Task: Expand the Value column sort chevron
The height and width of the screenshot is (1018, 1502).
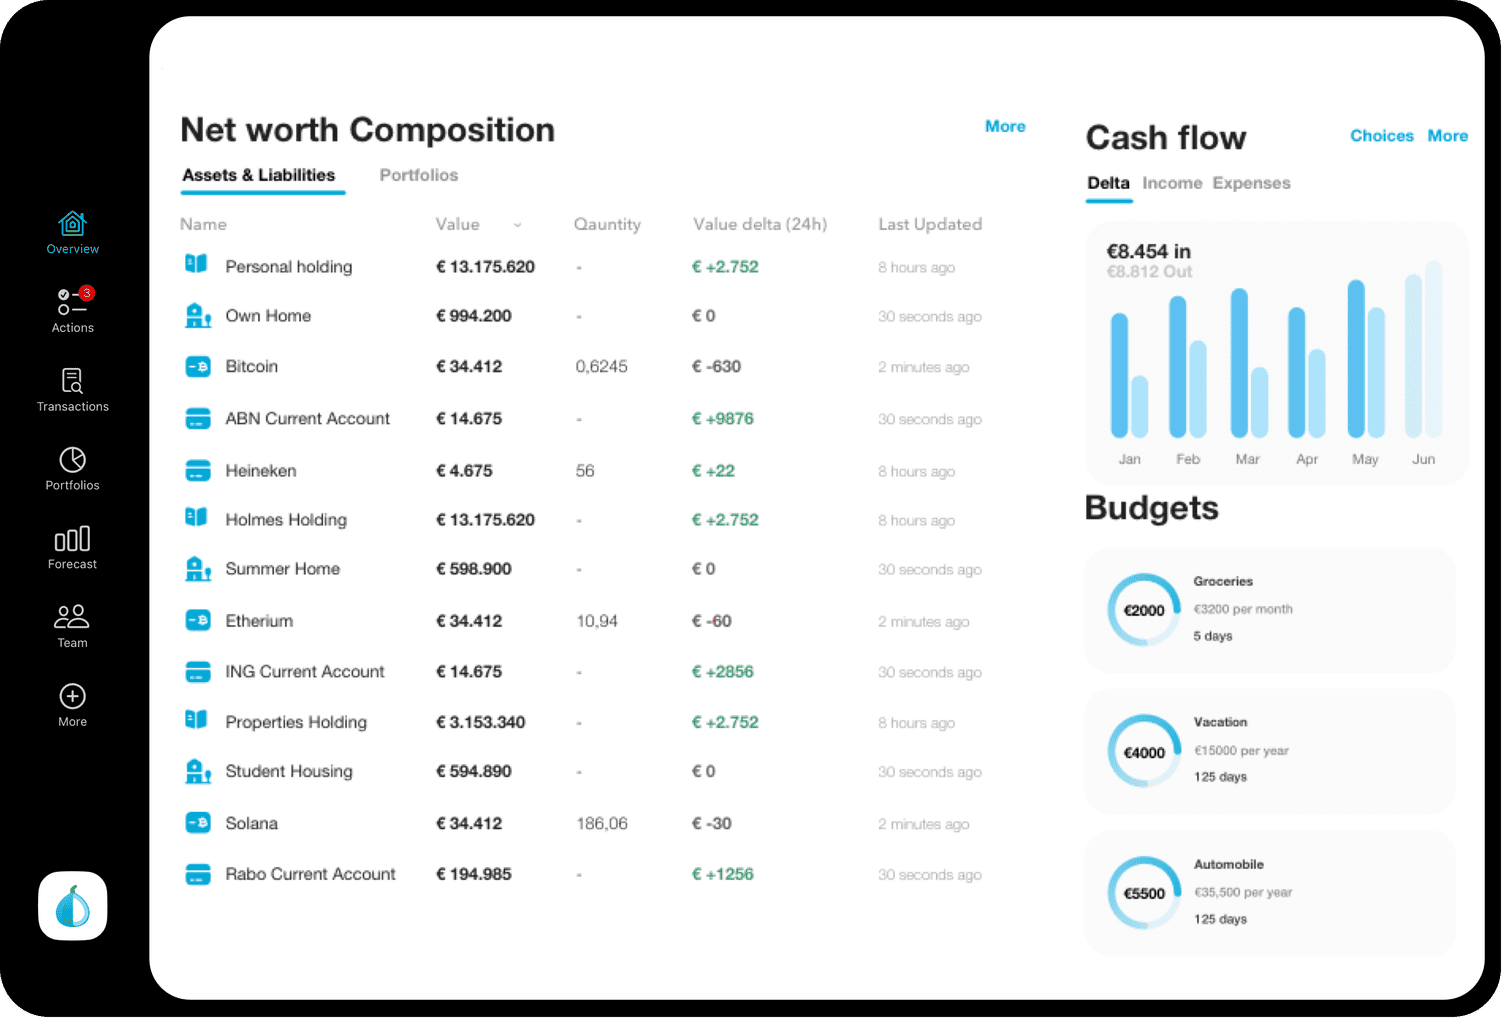Action: point(517,225)
